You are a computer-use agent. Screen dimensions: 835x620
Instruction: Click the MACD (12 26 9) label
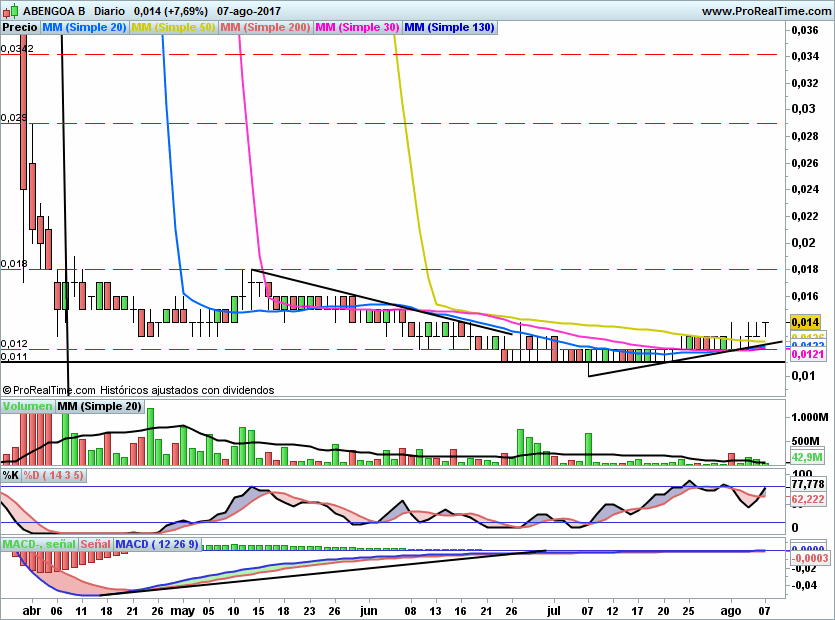click(158, 544)
